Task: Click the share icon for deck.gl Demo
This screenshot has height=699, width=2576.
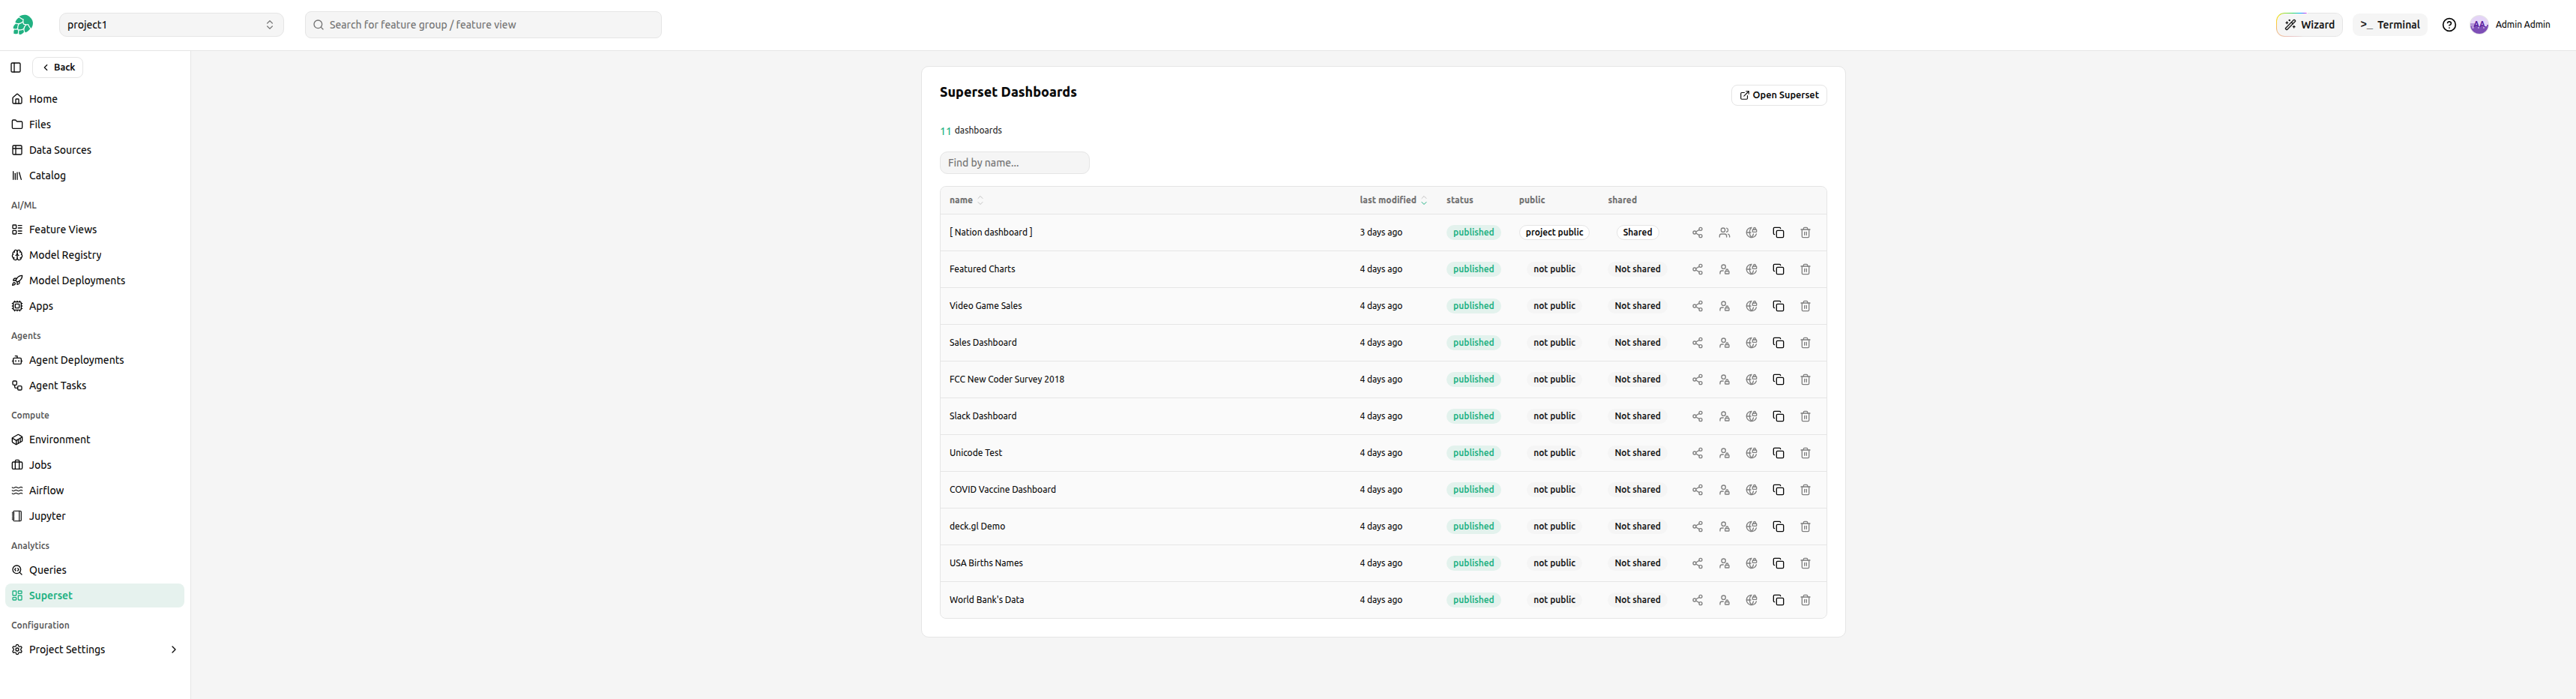Action: pyautogui.click(x=1697, y=527)
